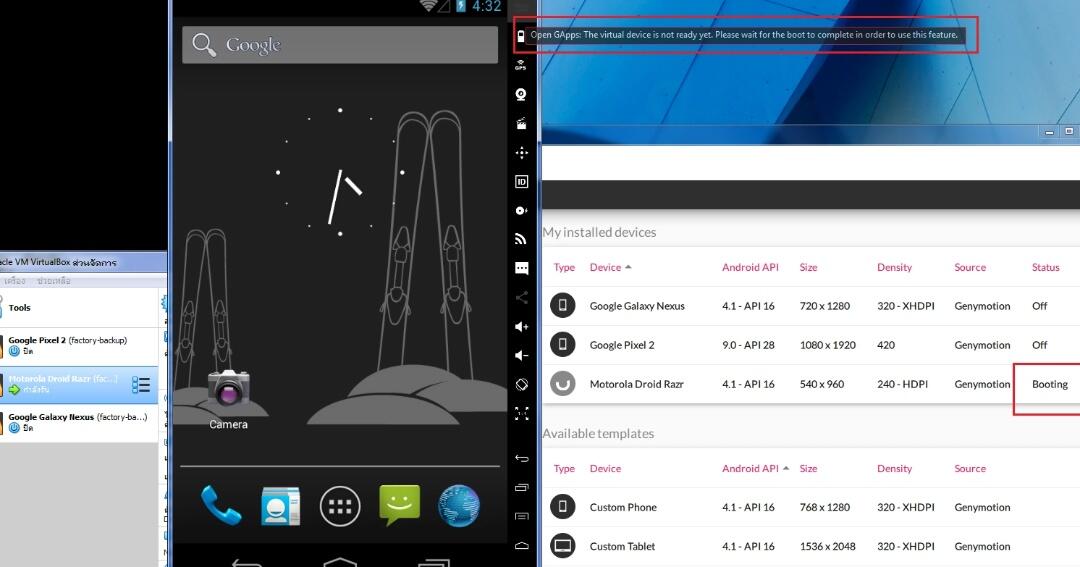This screenshot has width=1080, height=567.
Task: Sort installed devices by Device column arrow
Action: tap(628, 267)
